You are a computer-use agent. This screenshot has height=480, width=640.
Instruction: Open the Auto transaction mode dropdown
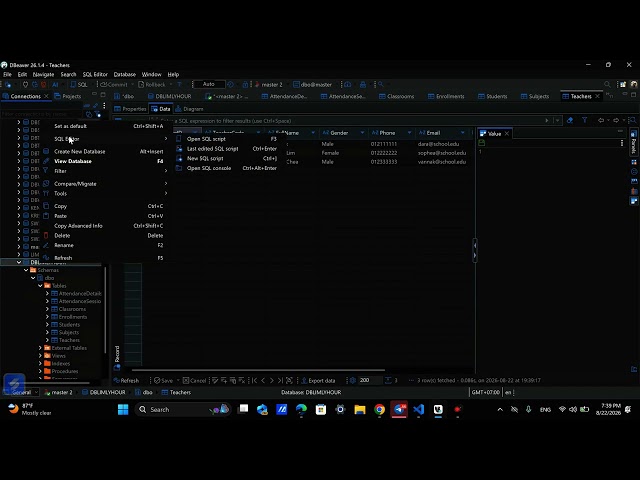pyautogui.click(x=209, y=84)
